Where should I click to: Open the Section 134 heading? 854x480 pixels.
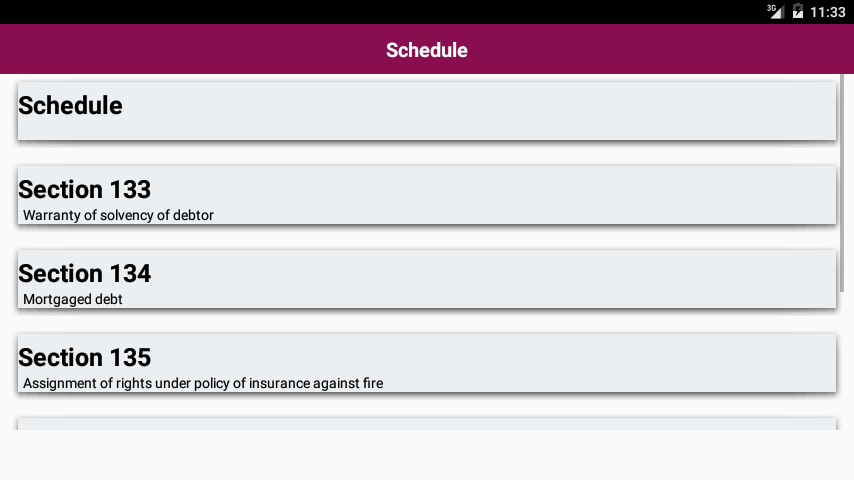(x=85, y=273)
